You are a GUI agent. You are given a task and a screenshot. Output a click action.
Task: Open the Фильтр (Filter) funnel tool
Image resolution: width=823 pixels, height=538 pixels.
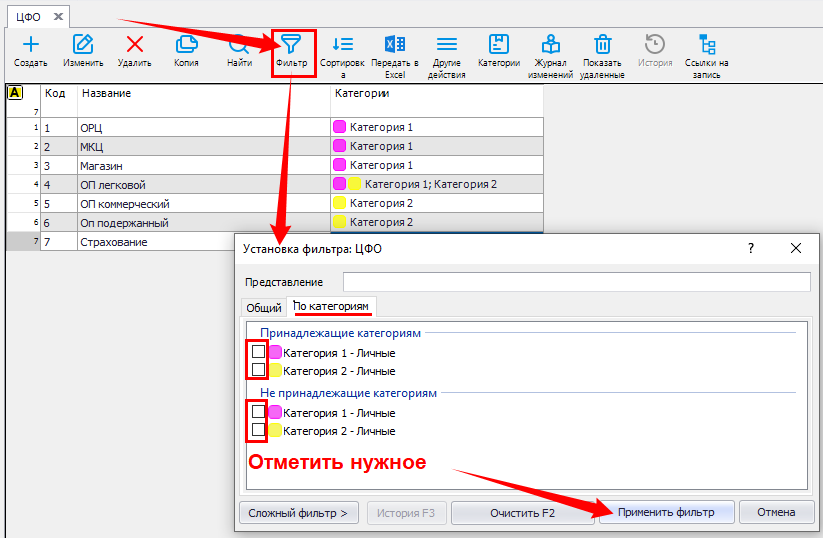291,45
